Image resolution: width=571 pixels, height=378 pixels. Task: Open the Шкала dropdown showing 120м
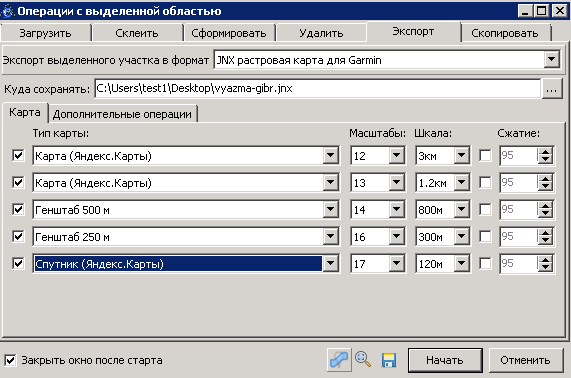[461, 263]
